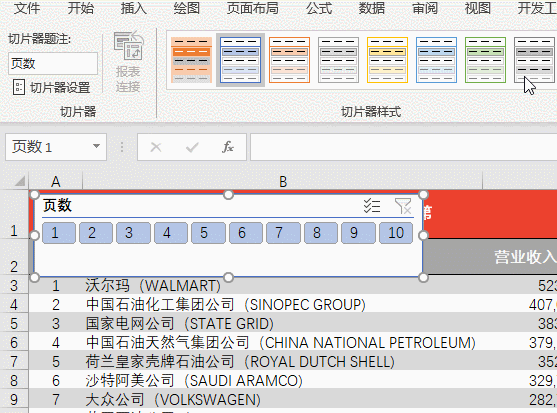Select slicer item 1
Image resolution: width=557 pixels, height=413 pixels.
click(59, 233)
